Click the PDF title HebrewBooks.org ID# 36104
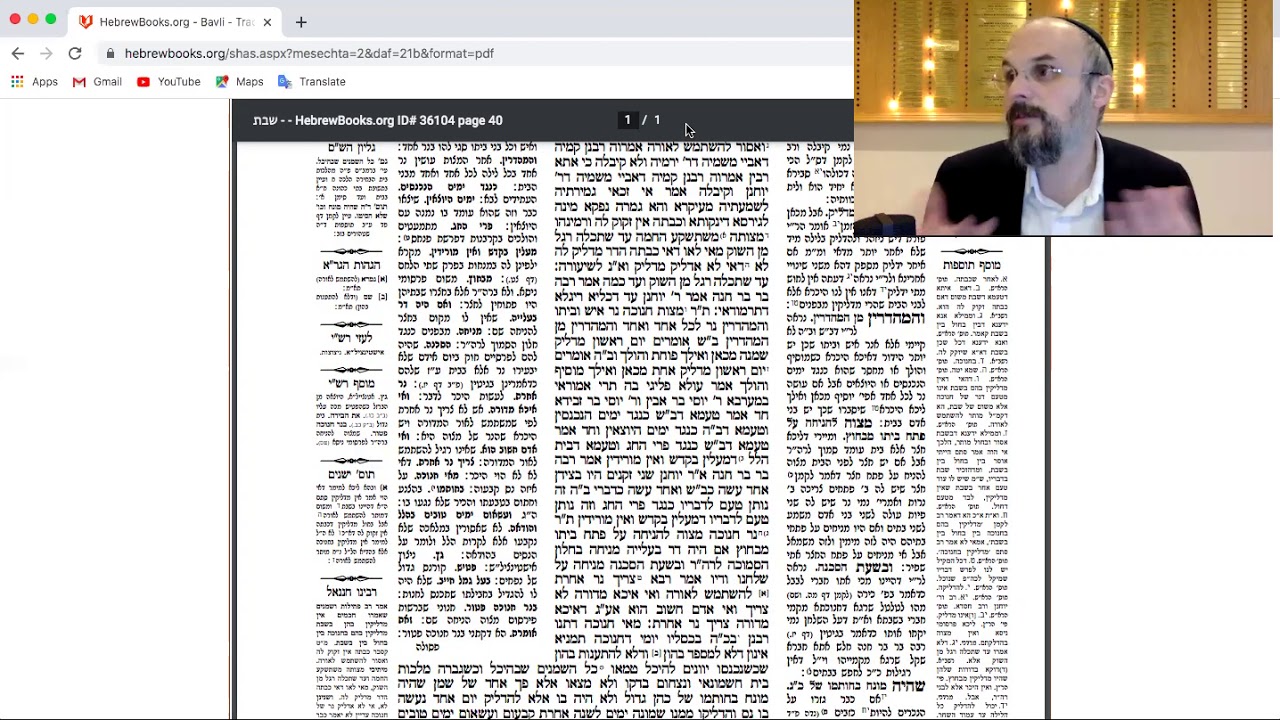Viewport: 1280px width, 720px height. tap(378, 120)
